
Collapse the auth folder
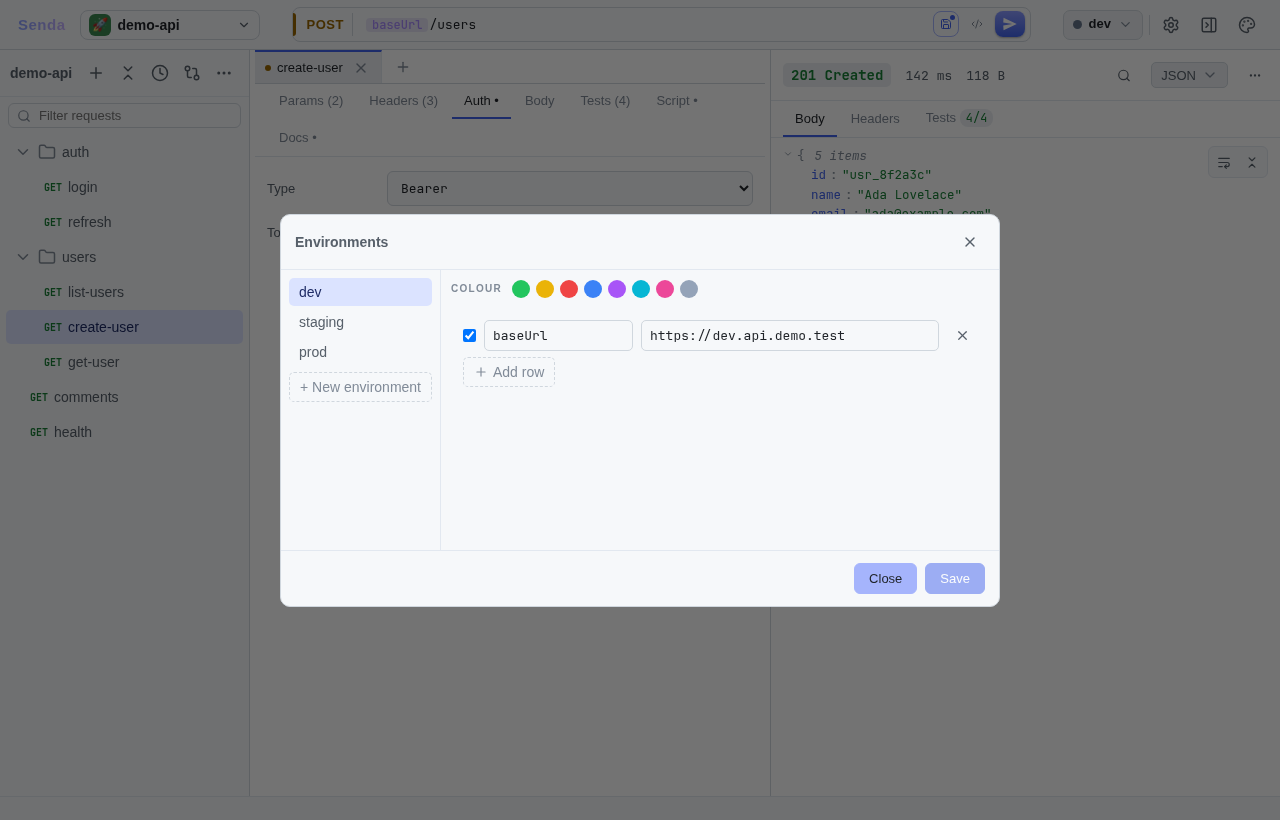point(23,152)
